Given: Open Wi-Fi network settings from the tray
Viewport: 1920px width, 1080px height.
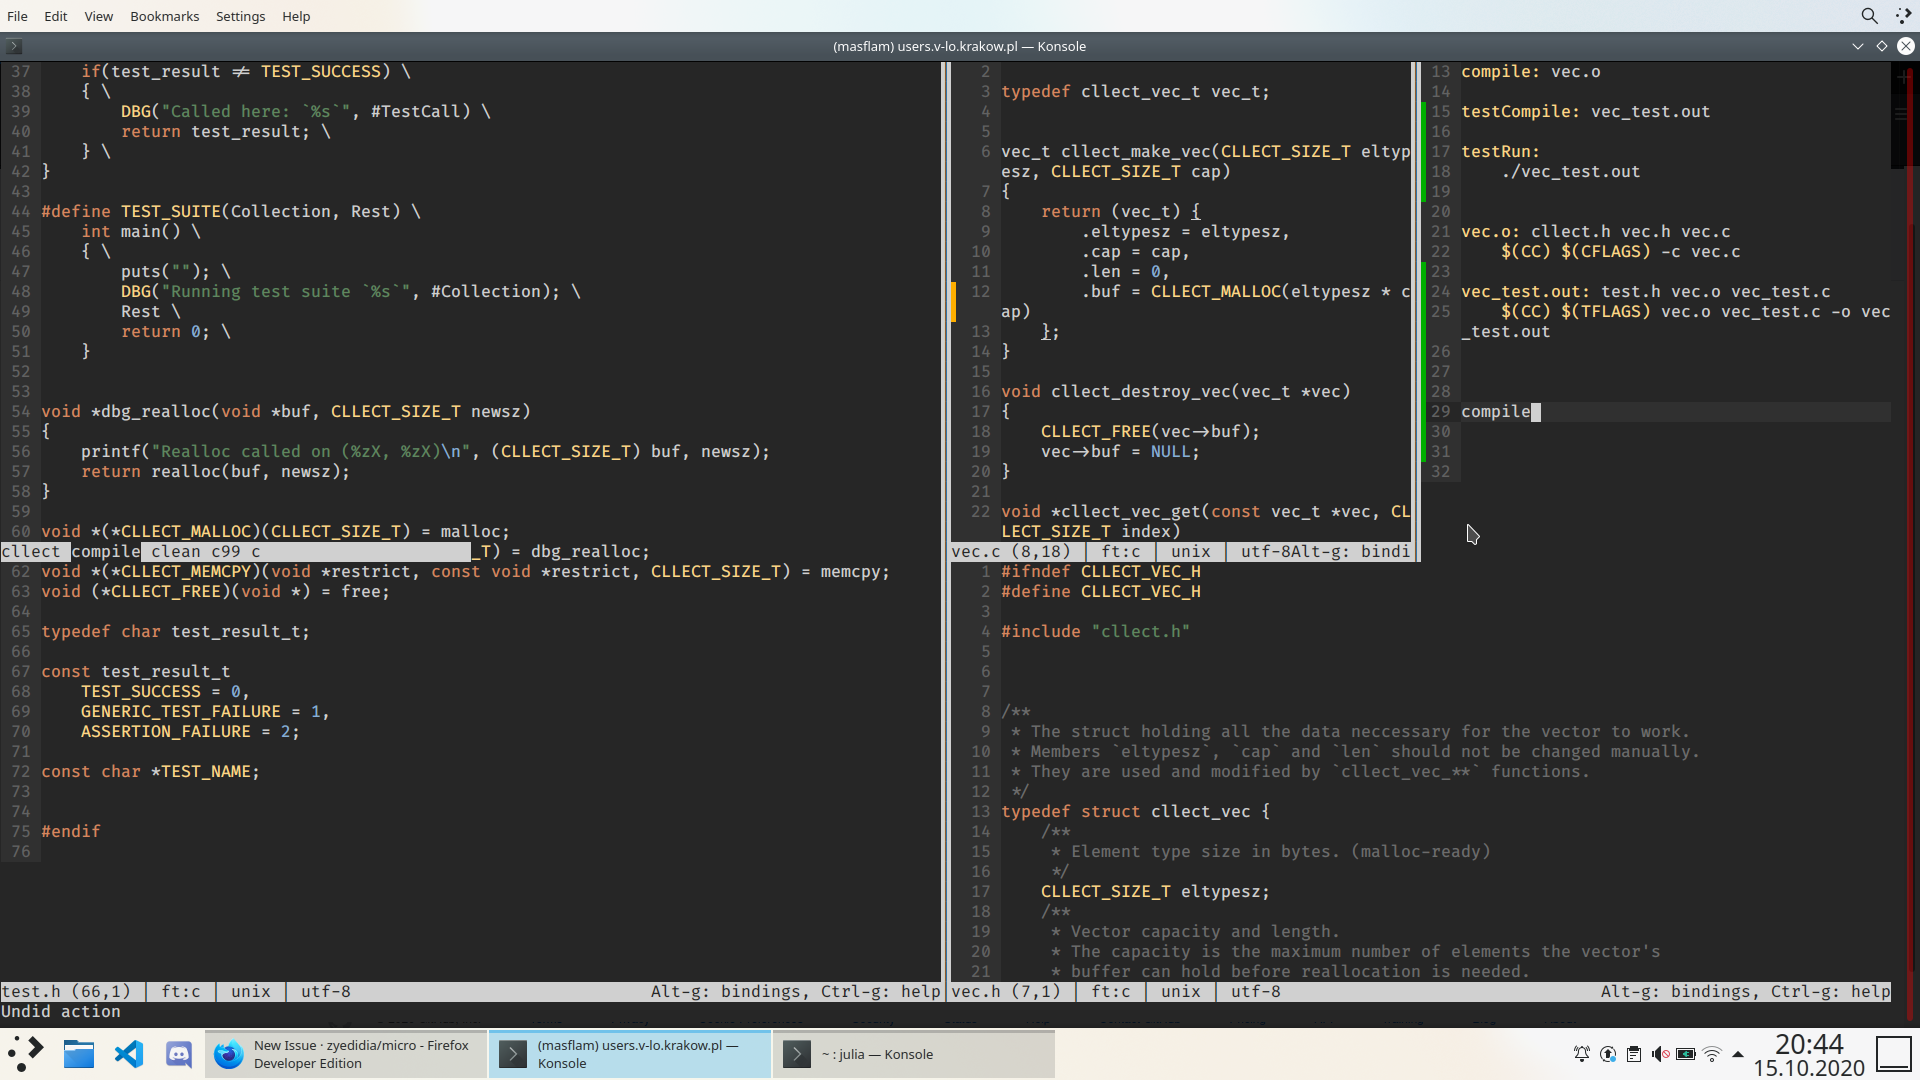Looking at the screenshot, I should coord(1712,1053).
